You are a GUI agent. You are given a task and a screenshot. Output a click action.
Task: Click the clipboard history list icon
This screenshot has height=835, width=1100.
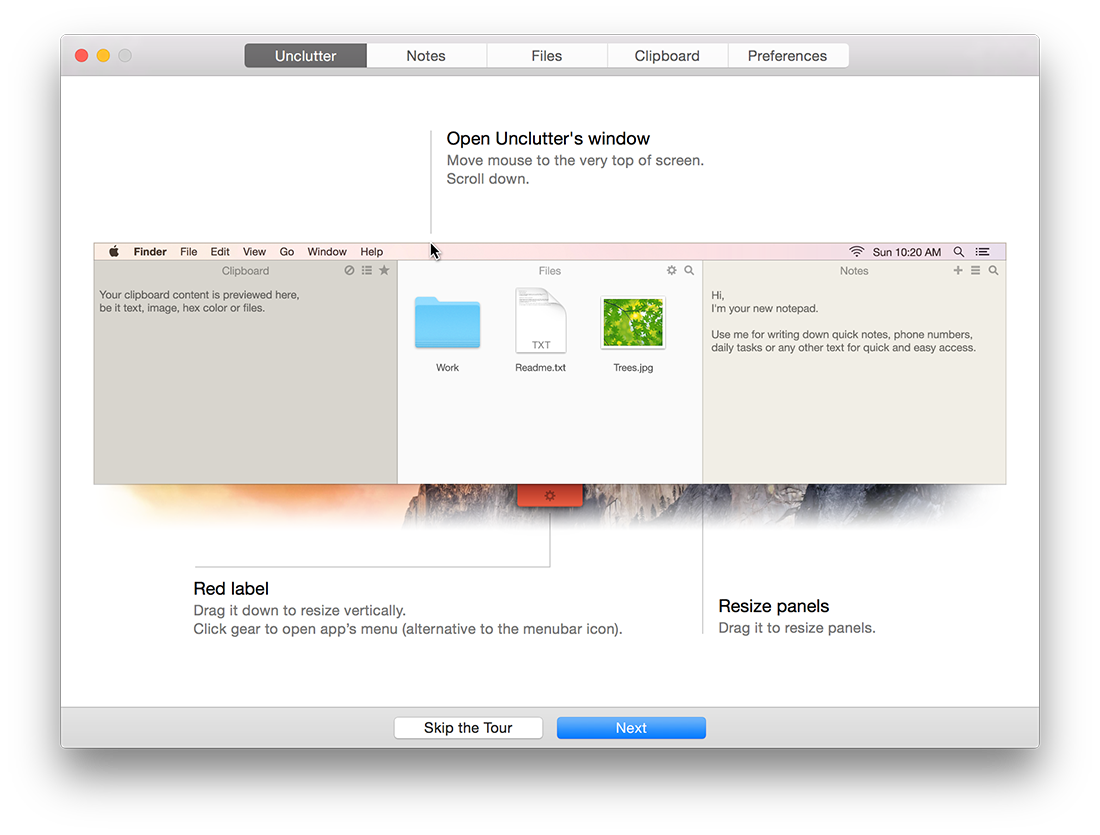(x=367, y=270)
